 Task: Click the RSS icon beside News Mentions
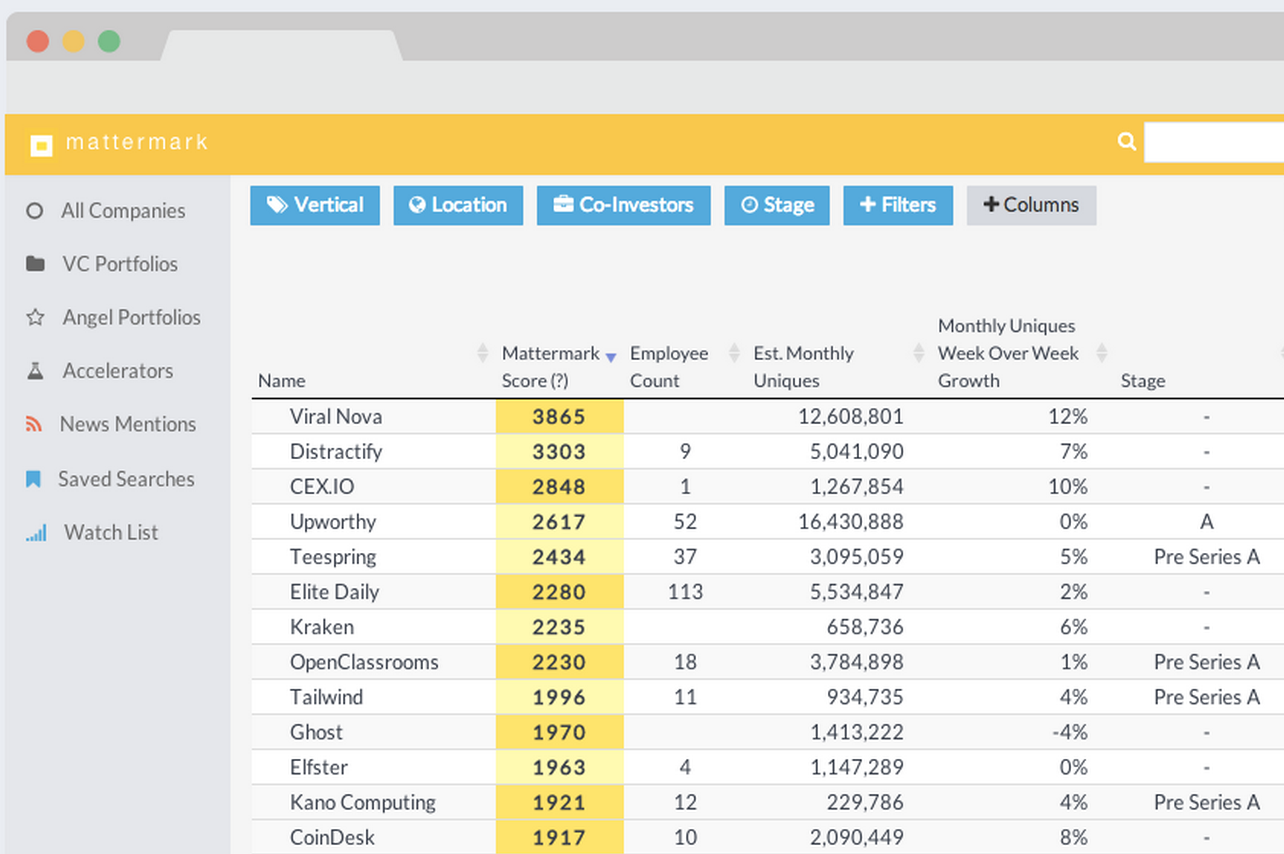[34, 424]
